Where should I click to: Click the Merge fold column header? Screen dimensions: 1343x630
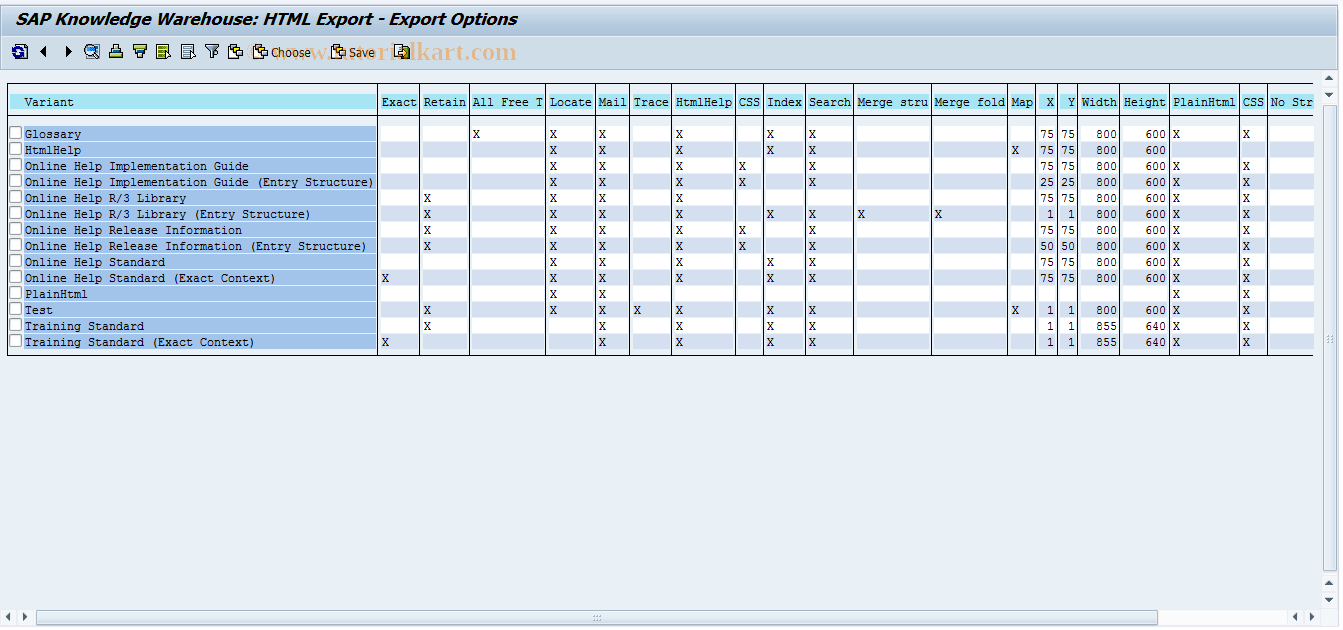click(970, 102)
